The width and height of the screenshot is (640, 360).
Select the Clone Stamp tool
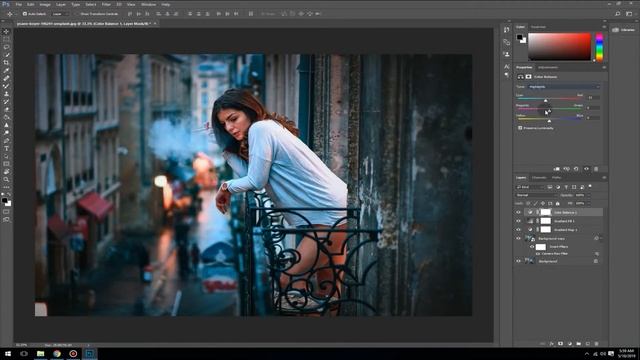[x=6, y=94]
